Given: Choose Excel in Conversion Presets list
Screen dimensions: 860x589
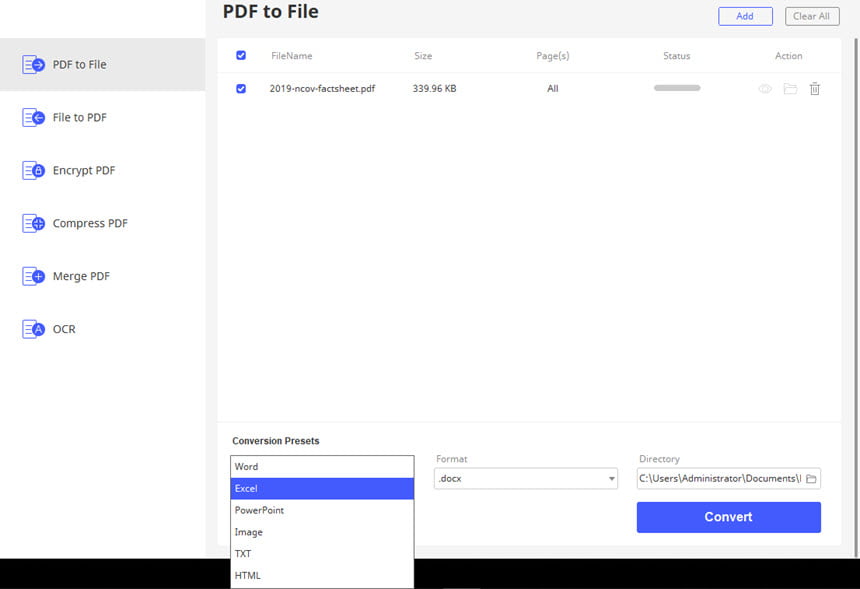Looking at the screenshot, I should (x=322, y=489).
